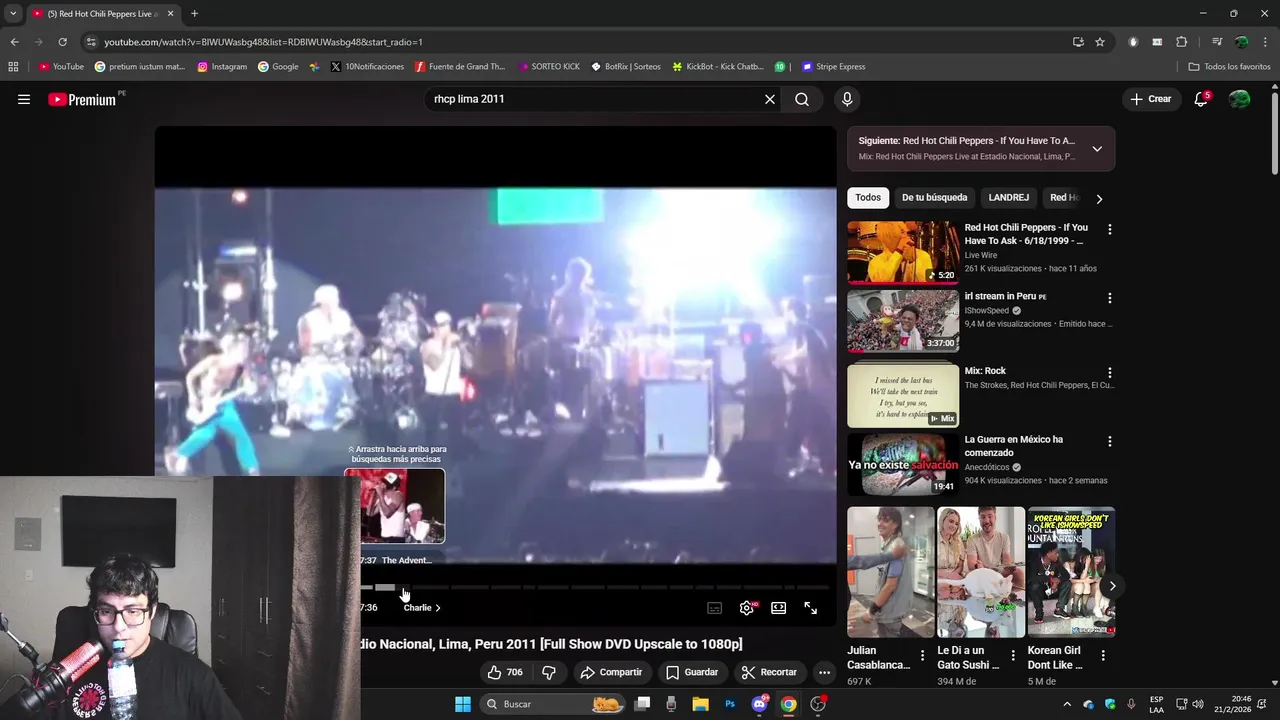Like the video with thumbs-up 706

point(505,672)
